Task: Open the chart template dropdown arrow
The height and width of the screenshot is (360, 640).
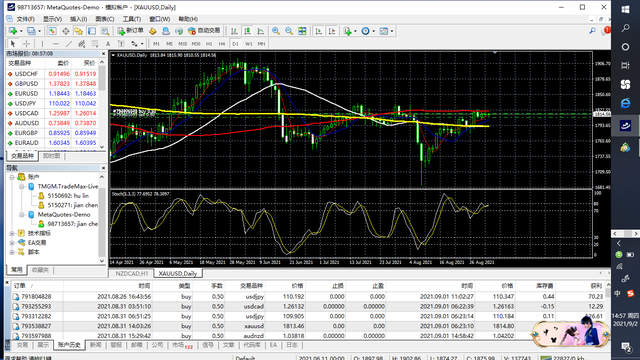Action: point(392,31)
